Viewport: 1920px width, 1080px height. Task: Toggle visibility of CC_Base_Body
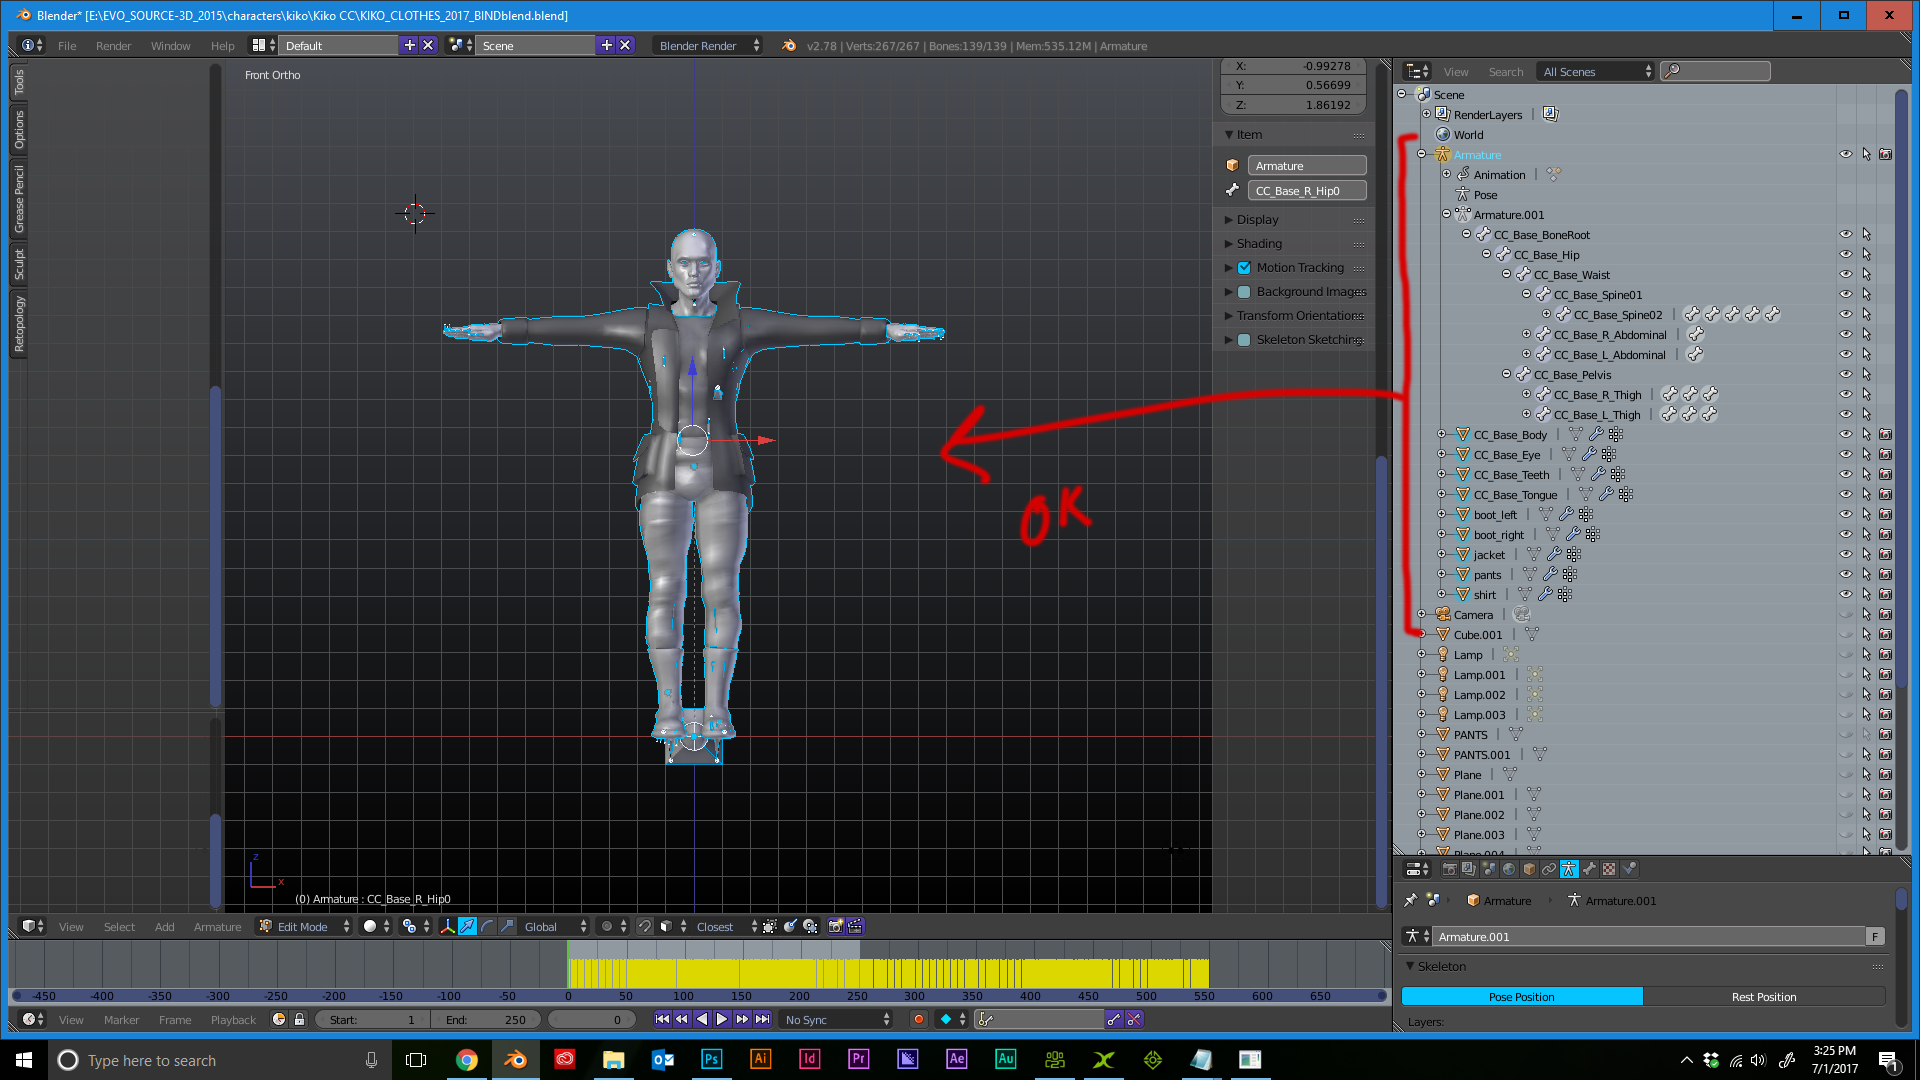[x=1846, y=434]
